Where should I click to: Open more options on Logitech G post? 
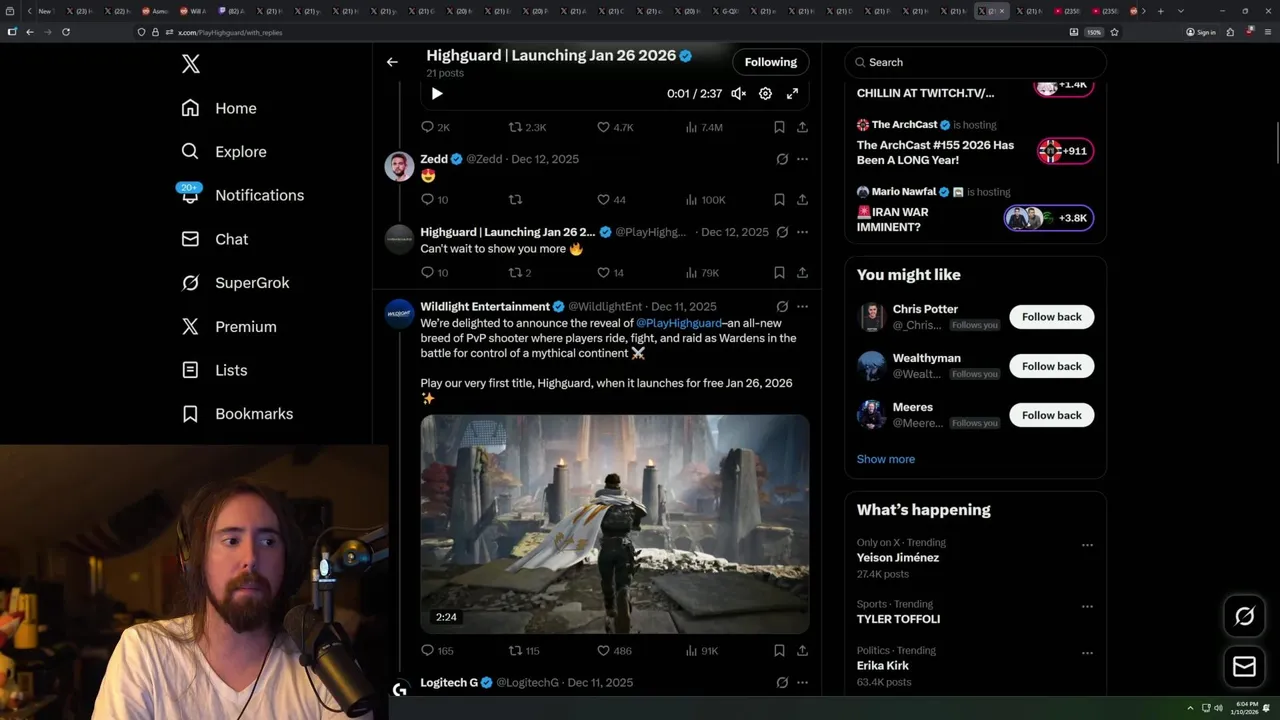pyautogui.click(x=802, y=682)
